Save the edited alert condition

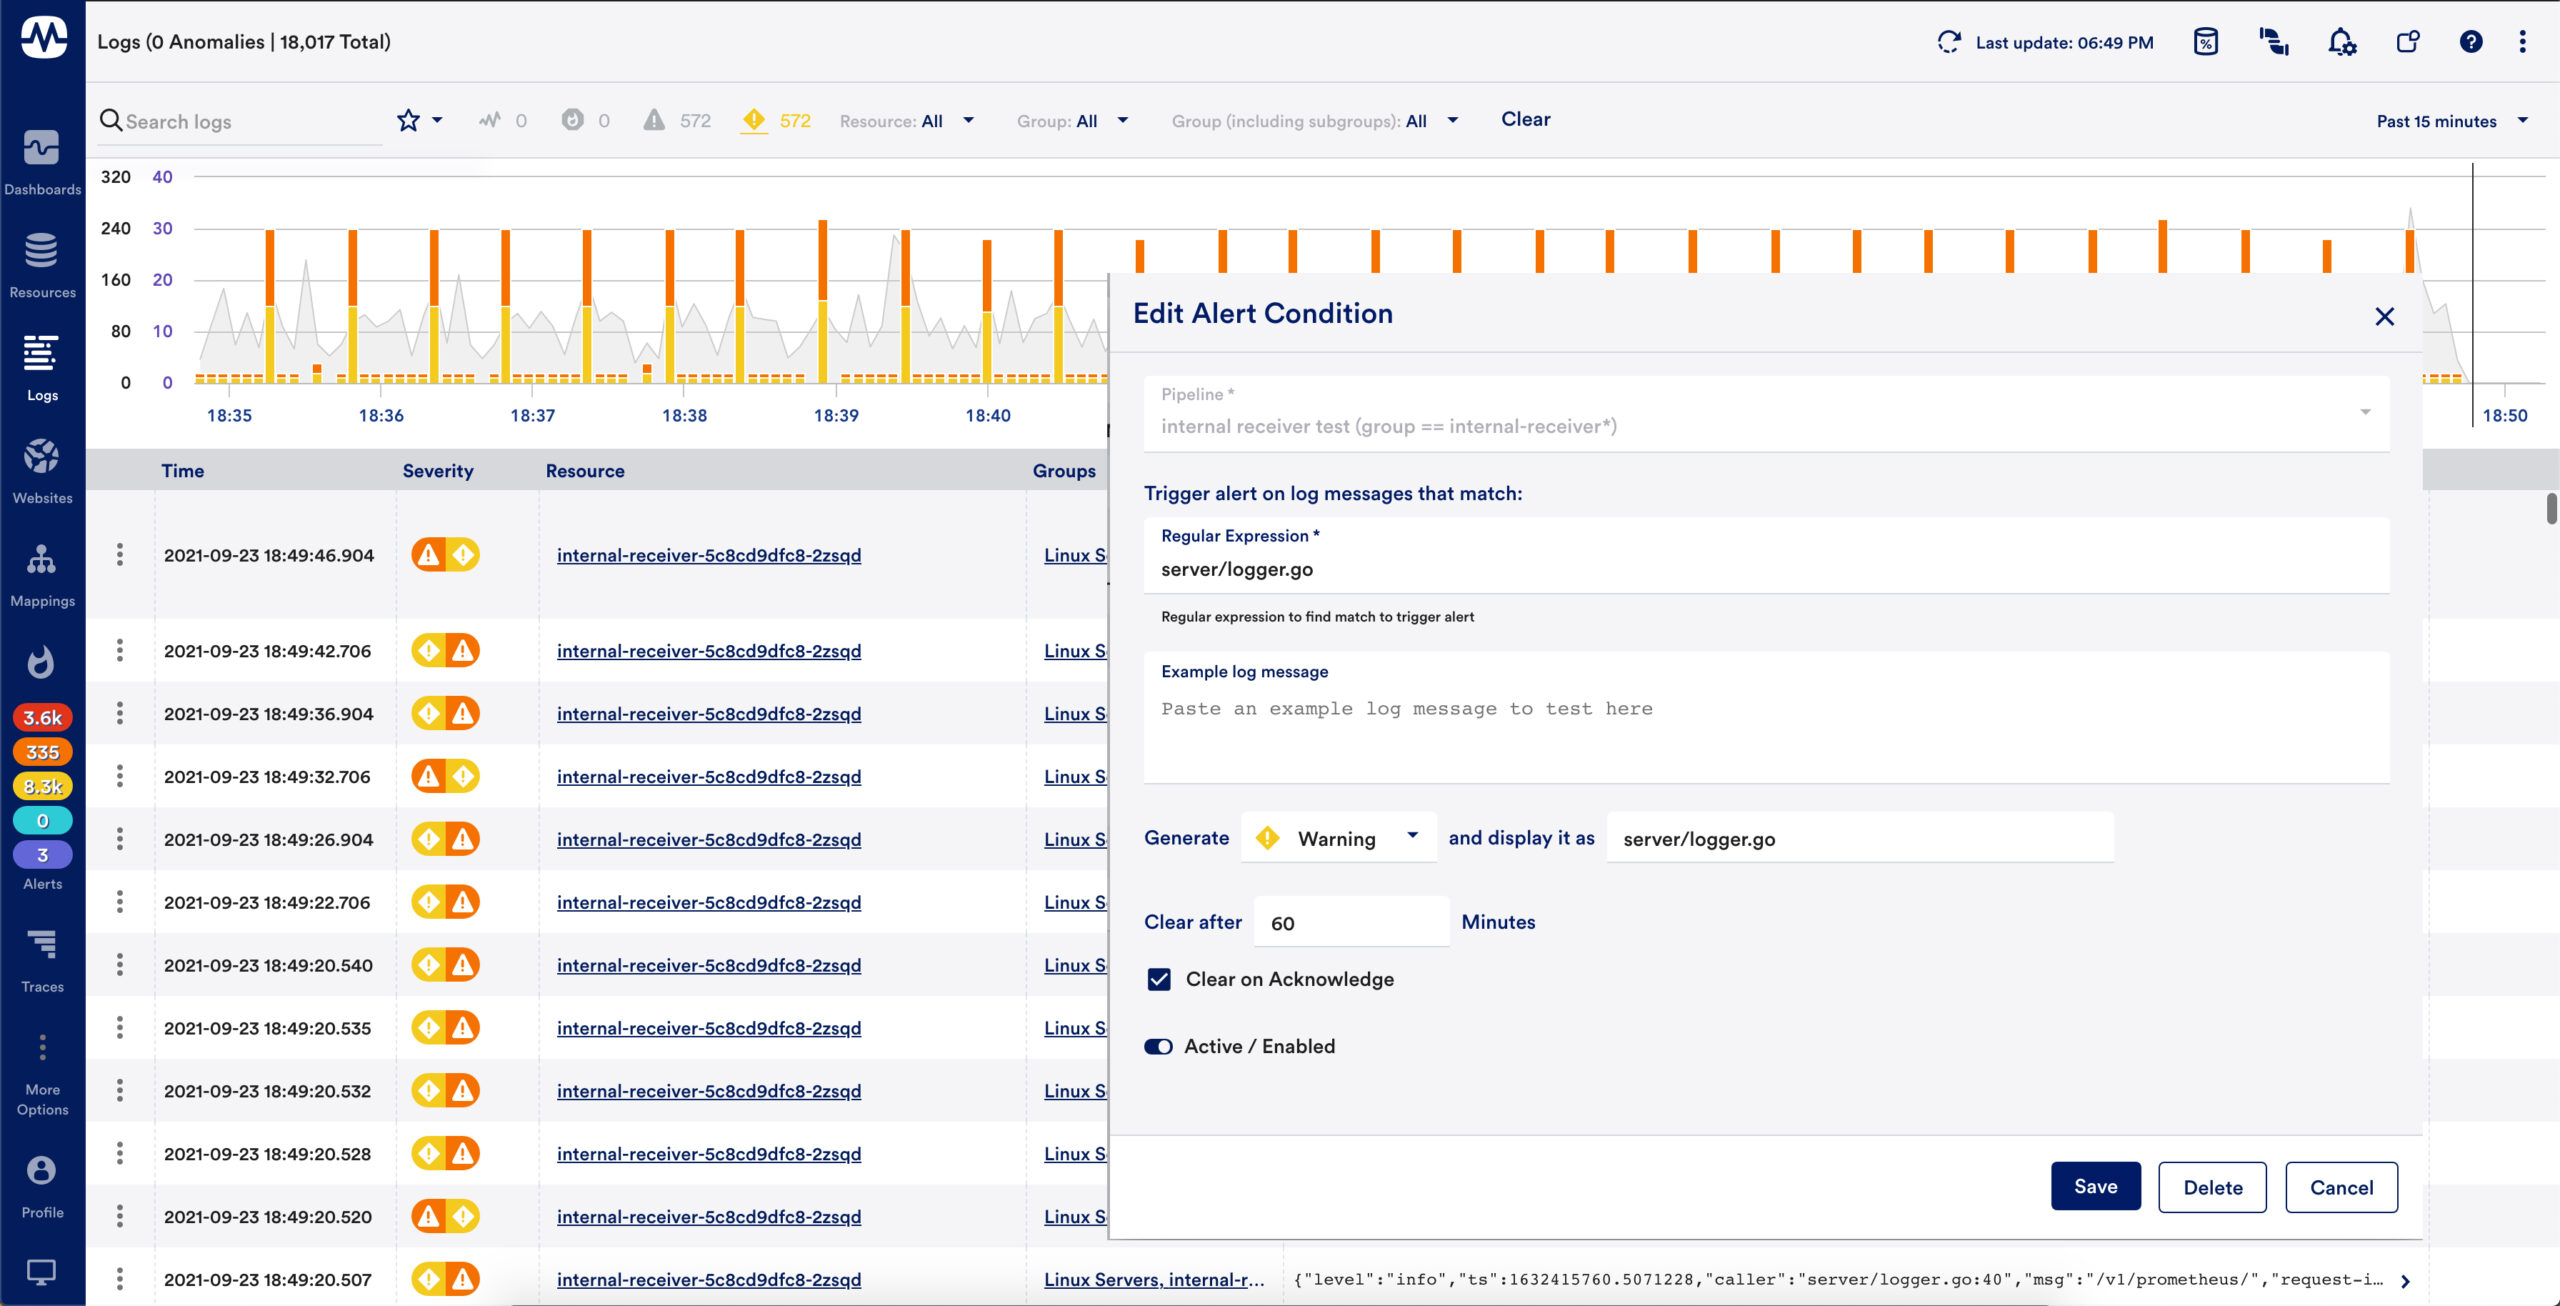tap(2096, 1186)
